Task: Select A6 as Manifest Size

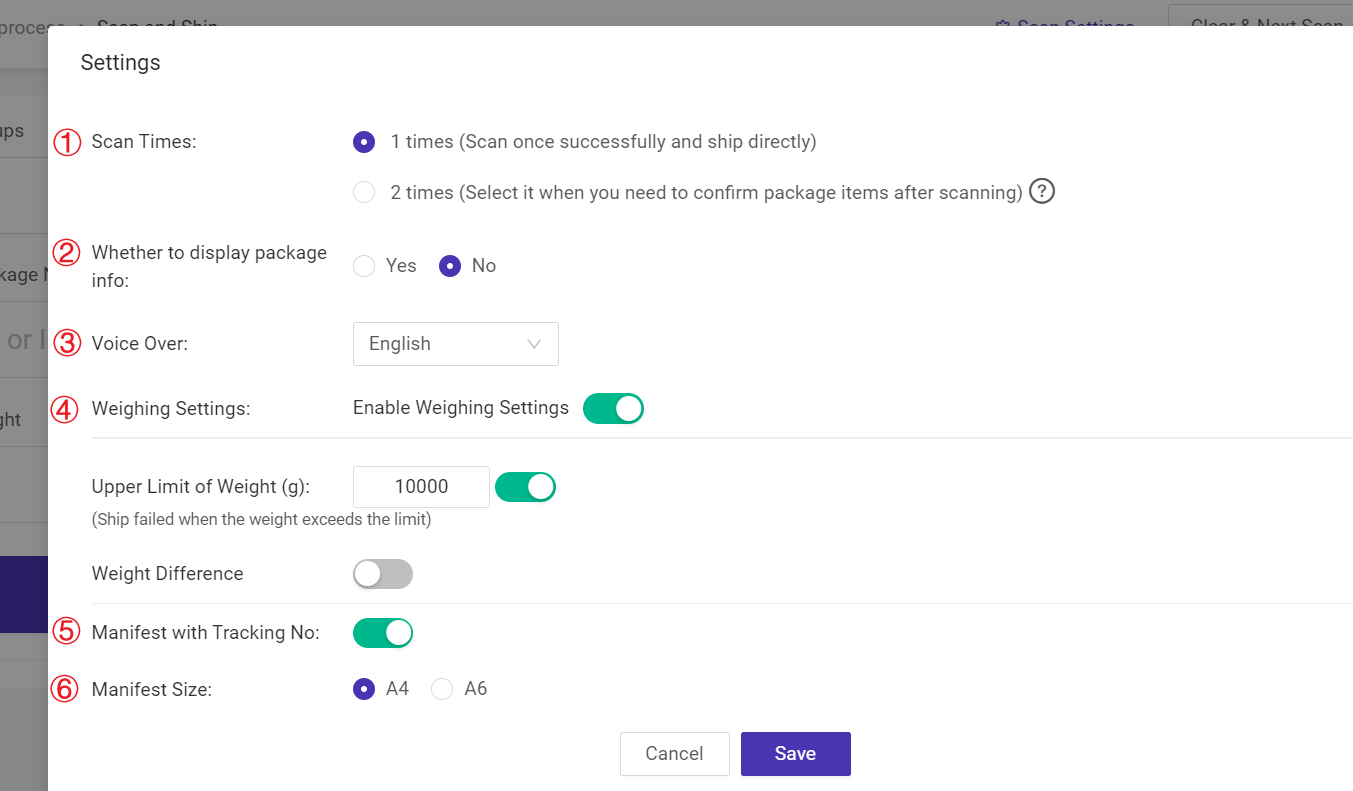Action: 442,689
